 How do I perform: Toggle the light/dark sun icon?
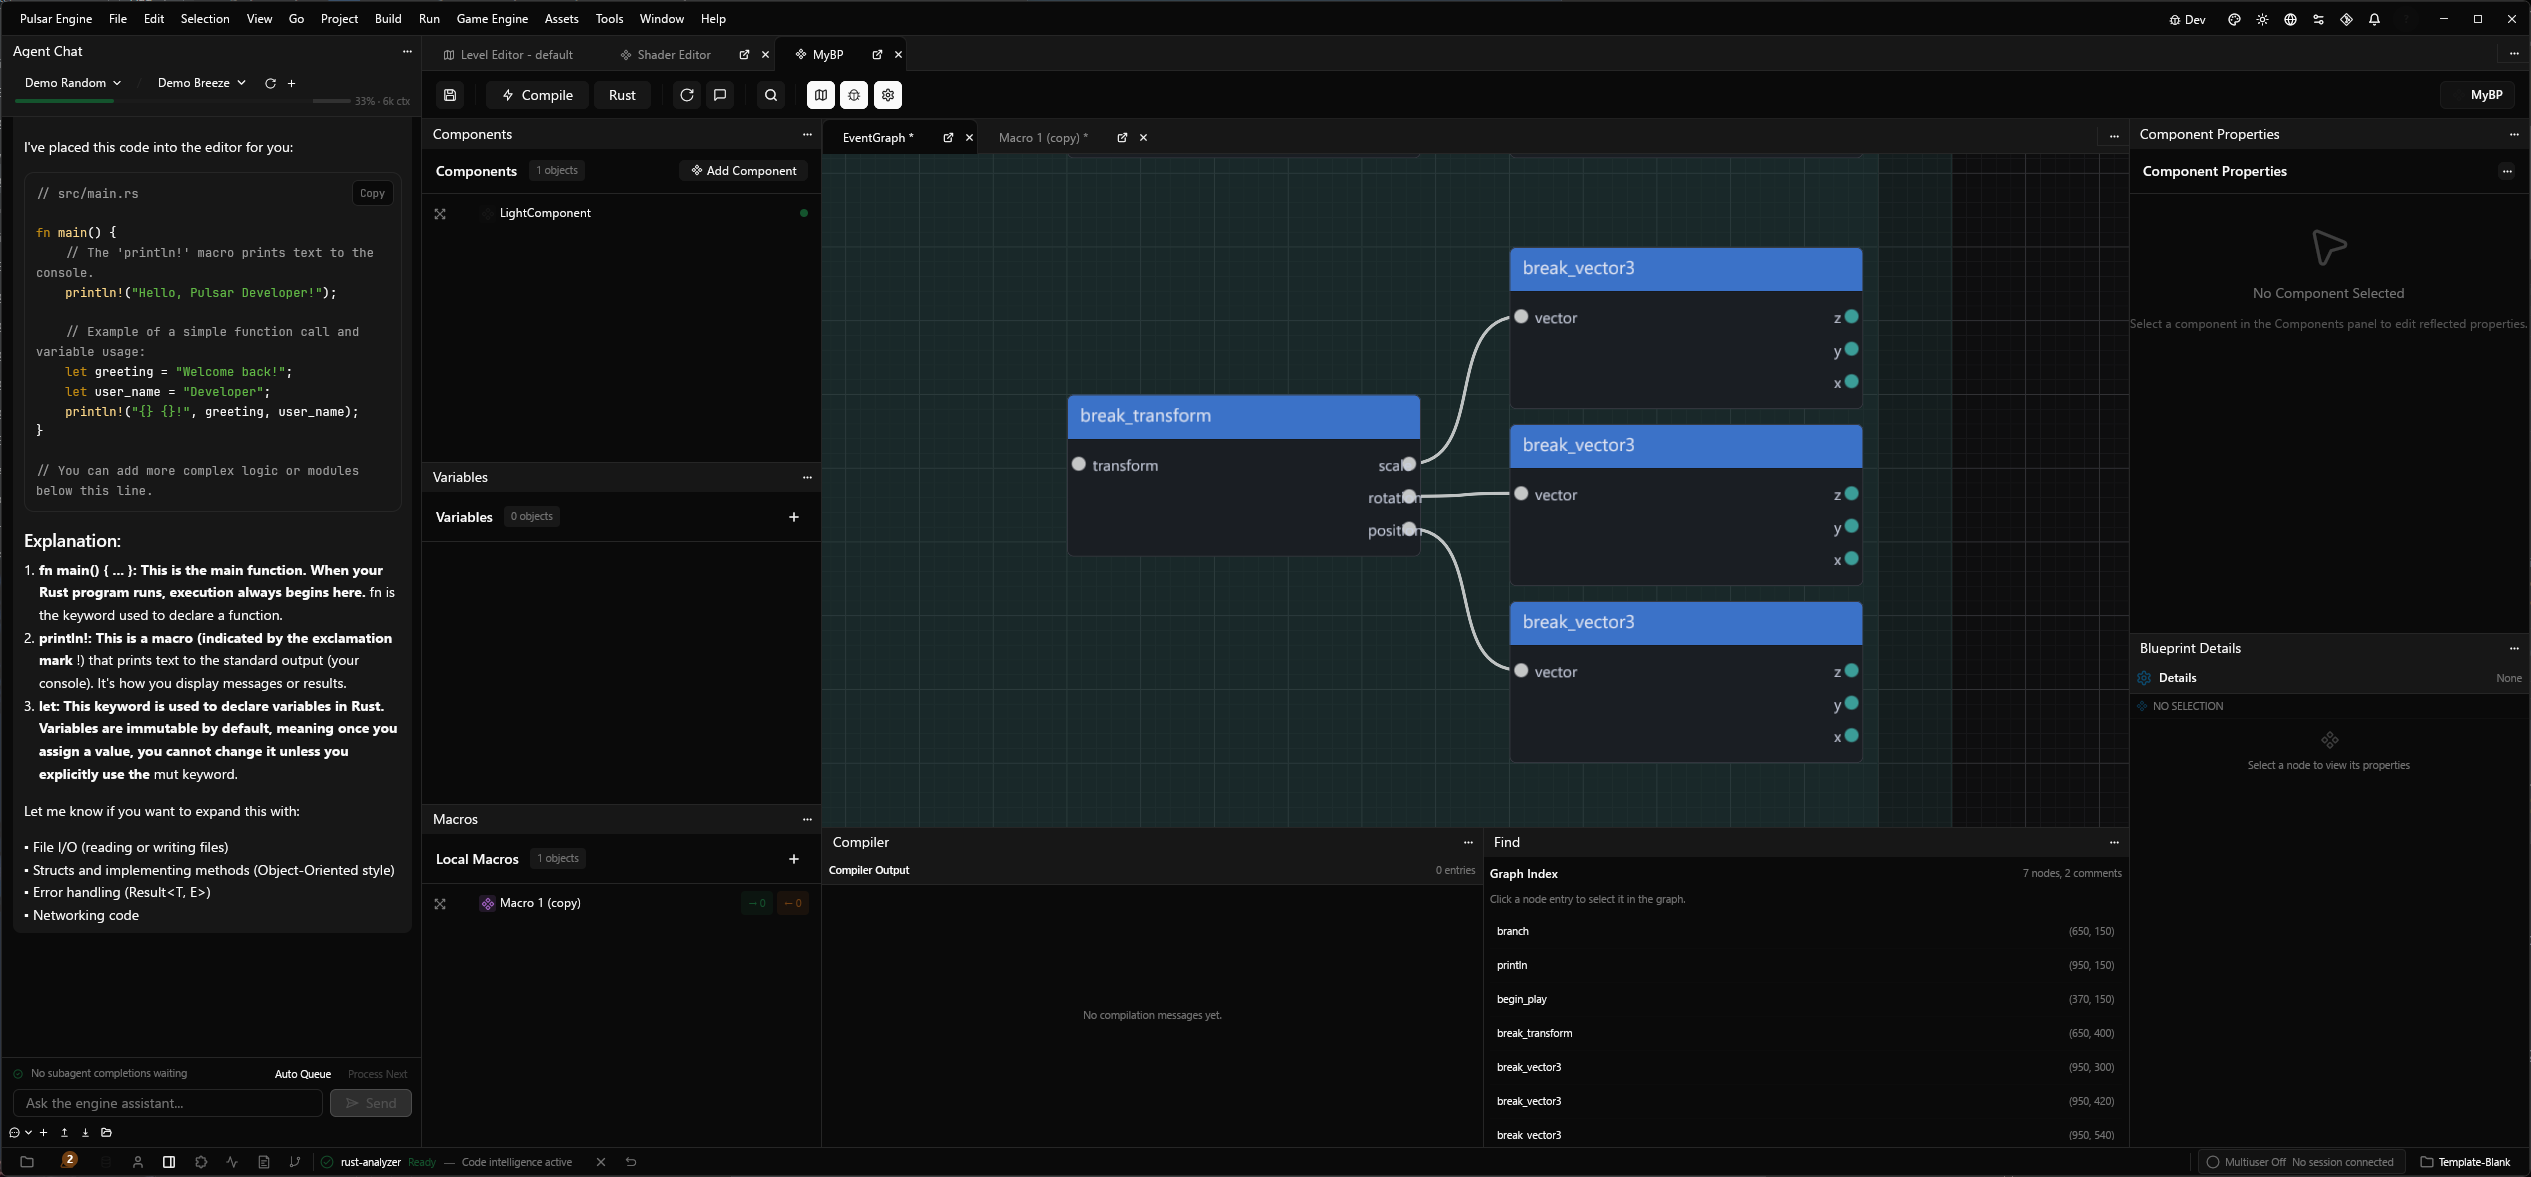coord(2262,19)
